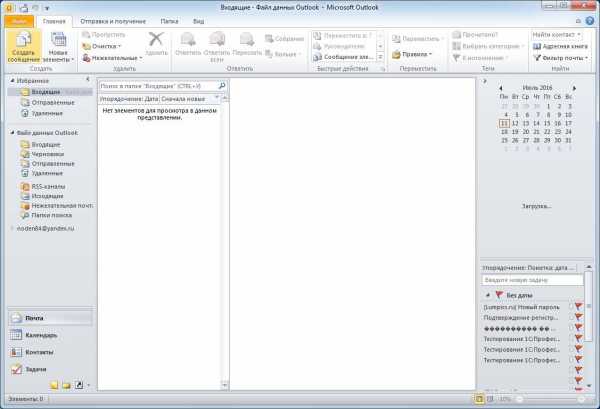Image resolution: width=600 pixels, height=409 pixels.
Task: Open Customize Quick Access Toolbar dropdown
Action: tap(47, 8)
